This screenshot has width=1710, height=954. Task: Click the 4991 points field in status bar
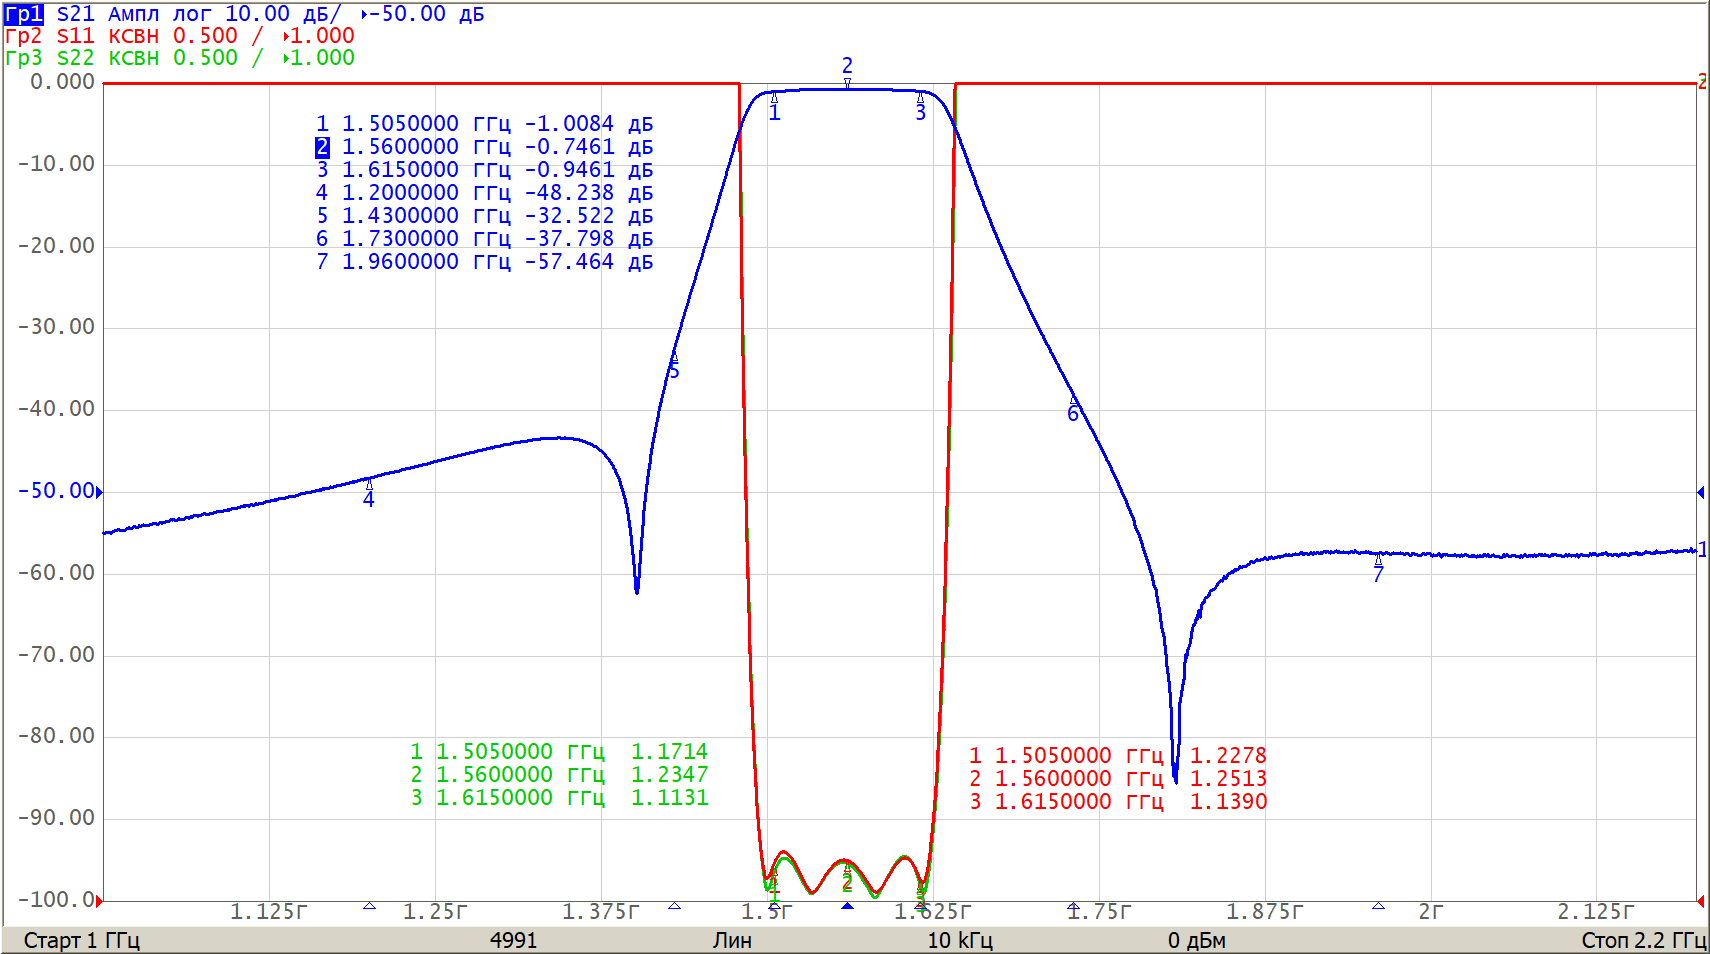(513, 940)
